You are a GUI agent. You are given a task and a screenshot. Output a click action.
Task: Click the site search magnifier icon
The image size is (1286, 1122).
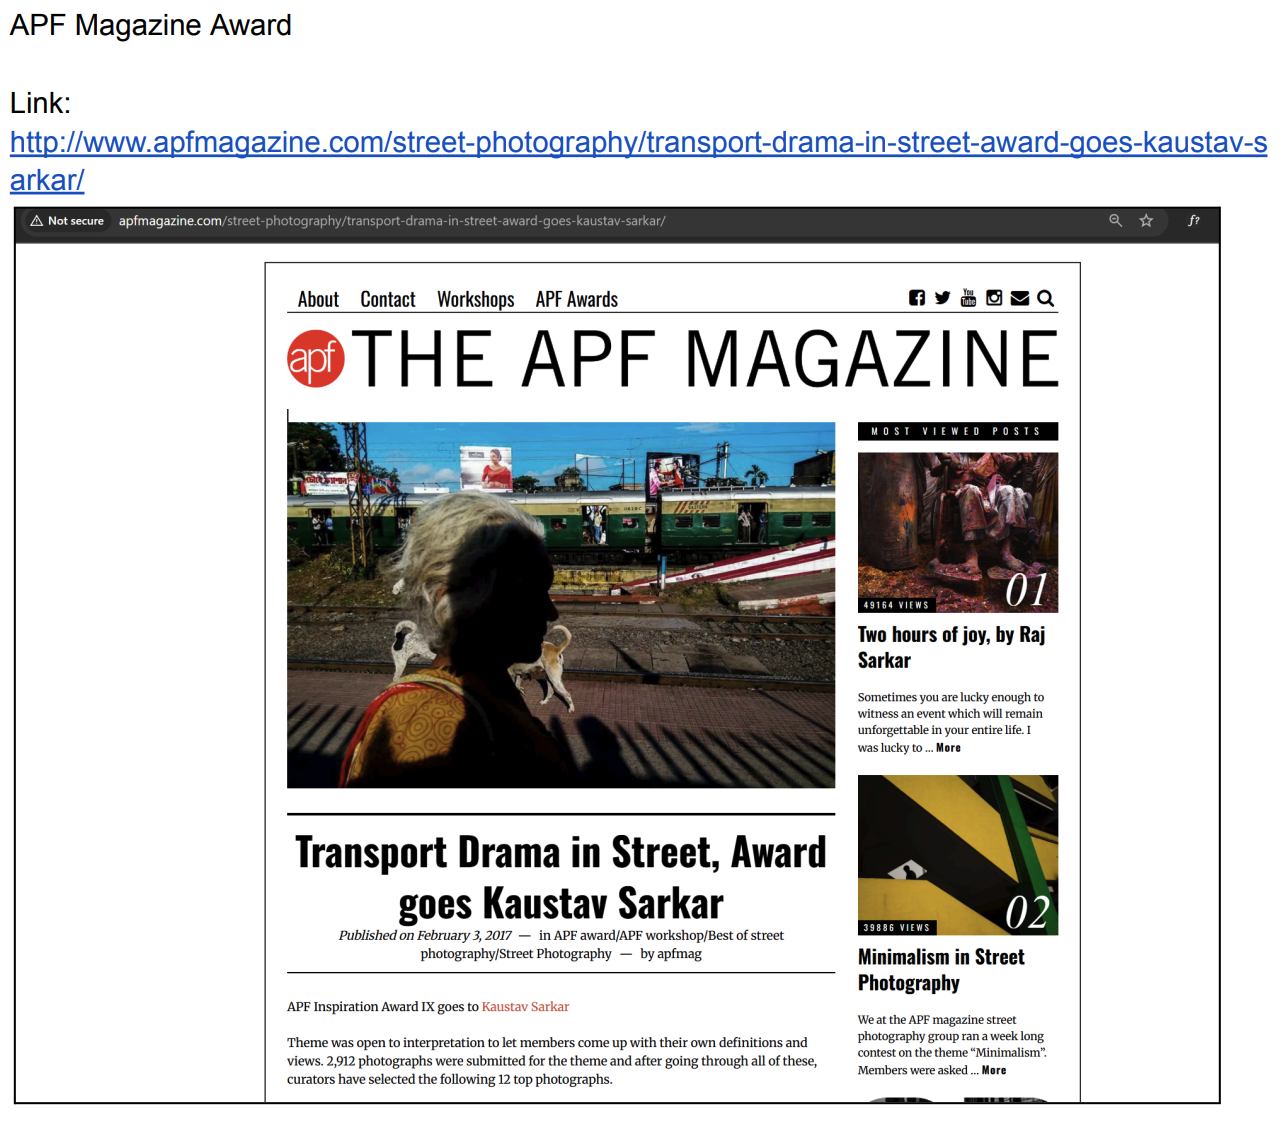[x=1046, y=298]
